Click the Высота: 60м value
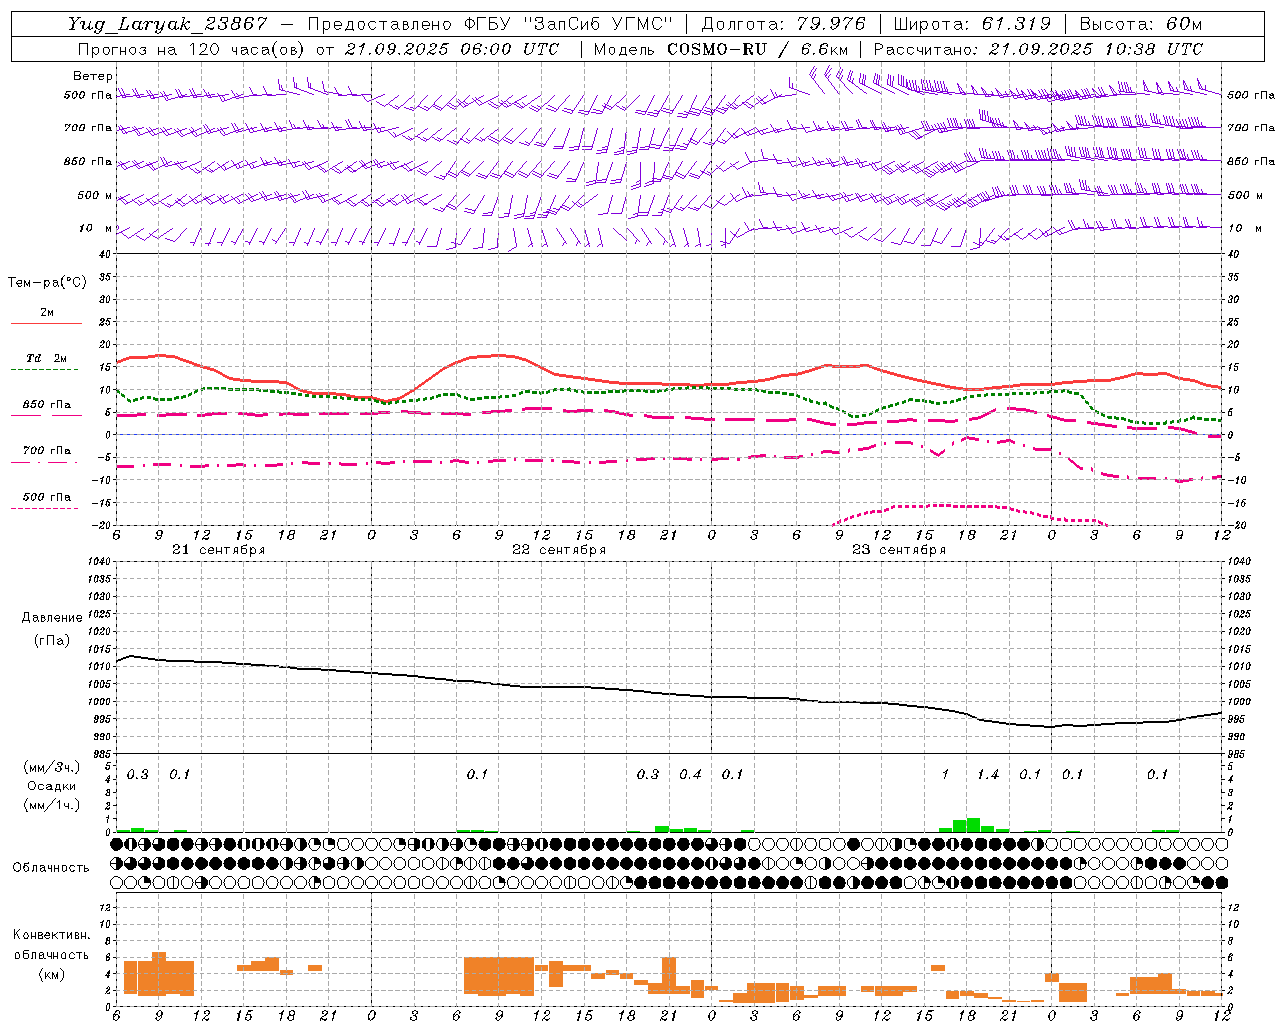The image size is (1280, 1024). pos(1141,24)
